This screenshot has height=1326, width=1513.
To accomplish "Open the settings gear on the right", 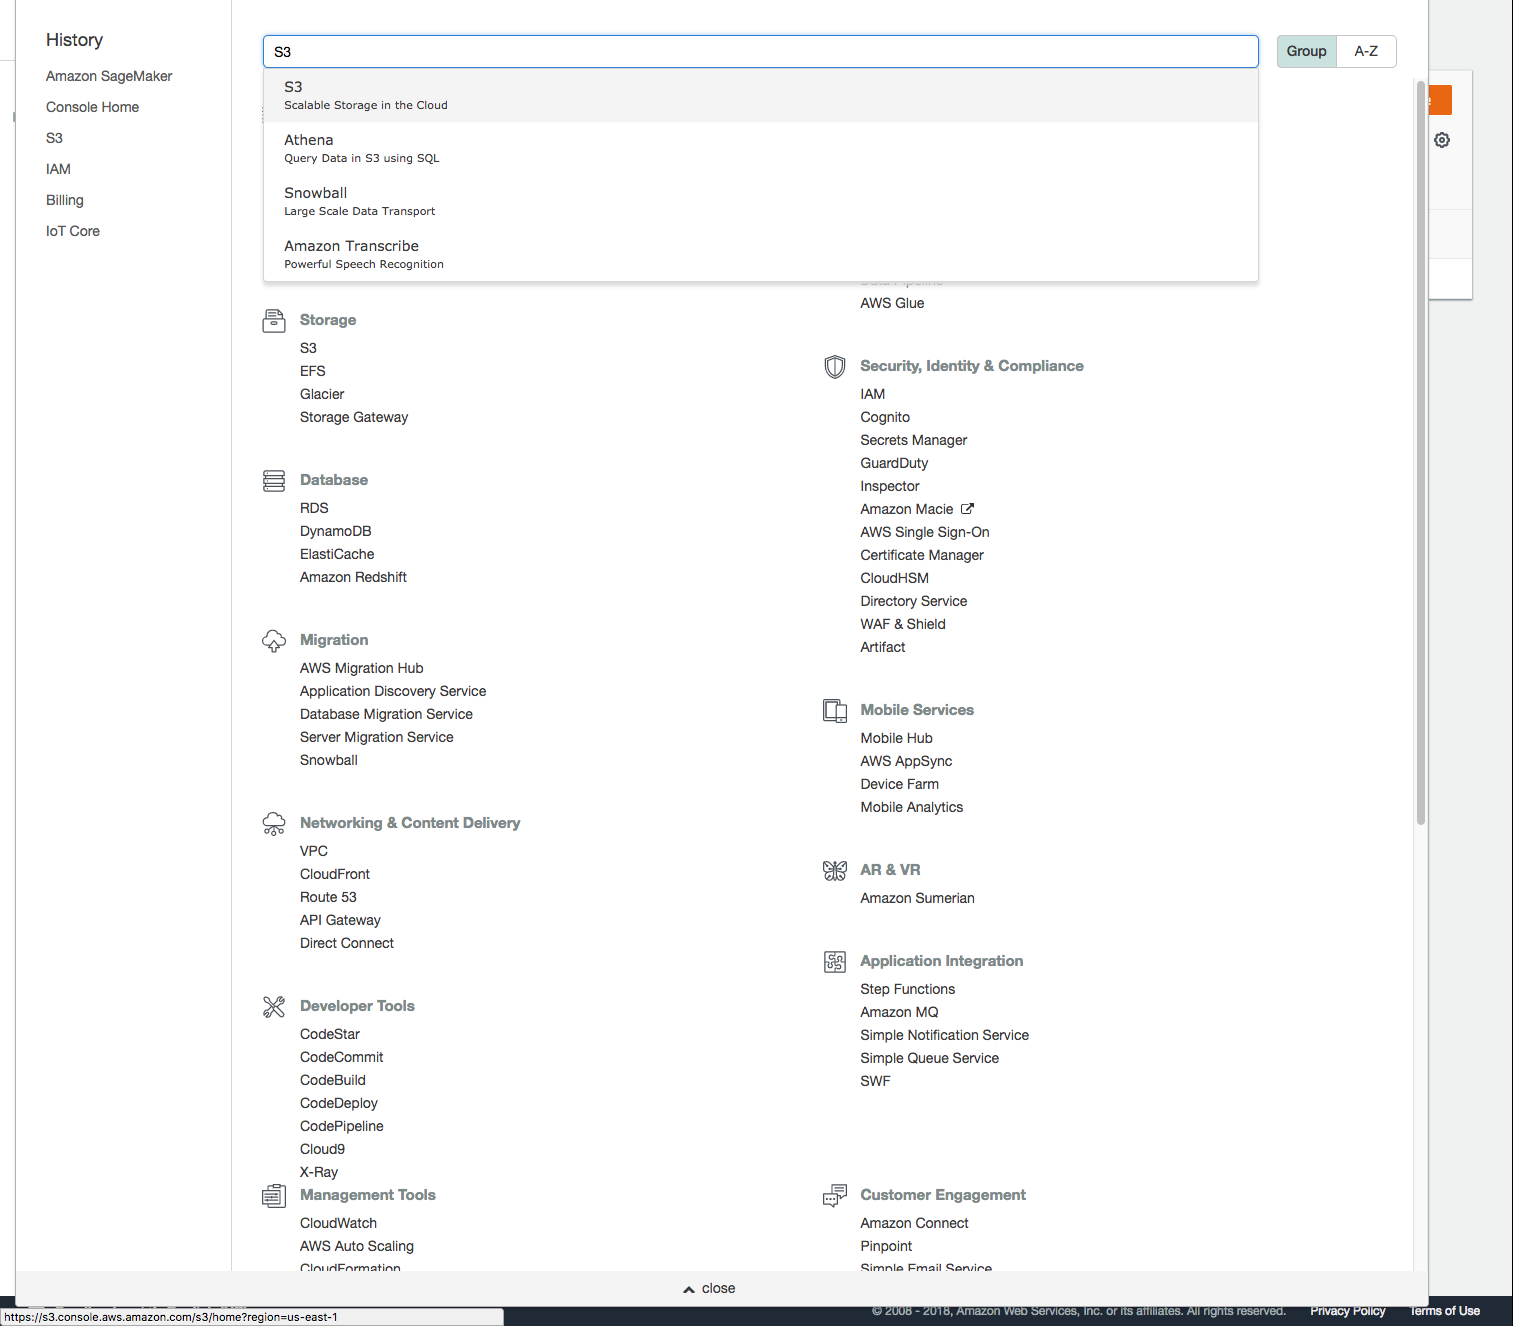I will coord(1442,140).
